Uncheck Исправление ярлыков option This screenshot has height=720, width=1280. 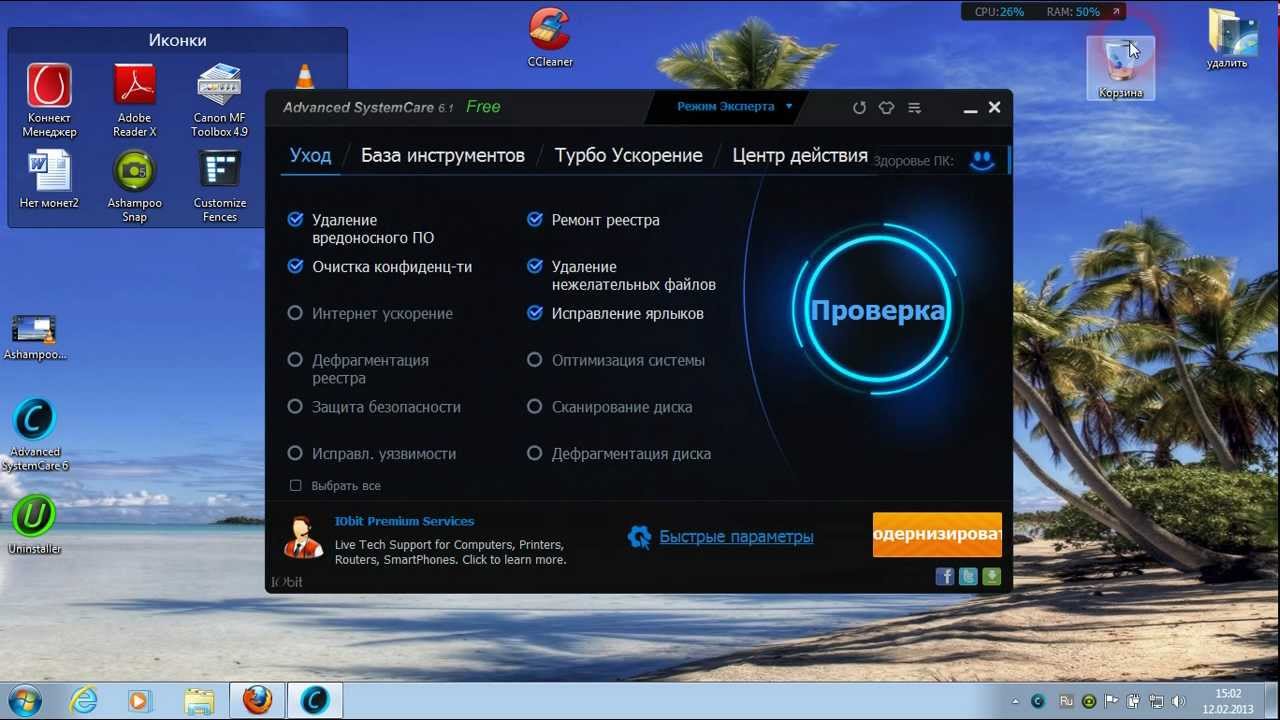535,313
